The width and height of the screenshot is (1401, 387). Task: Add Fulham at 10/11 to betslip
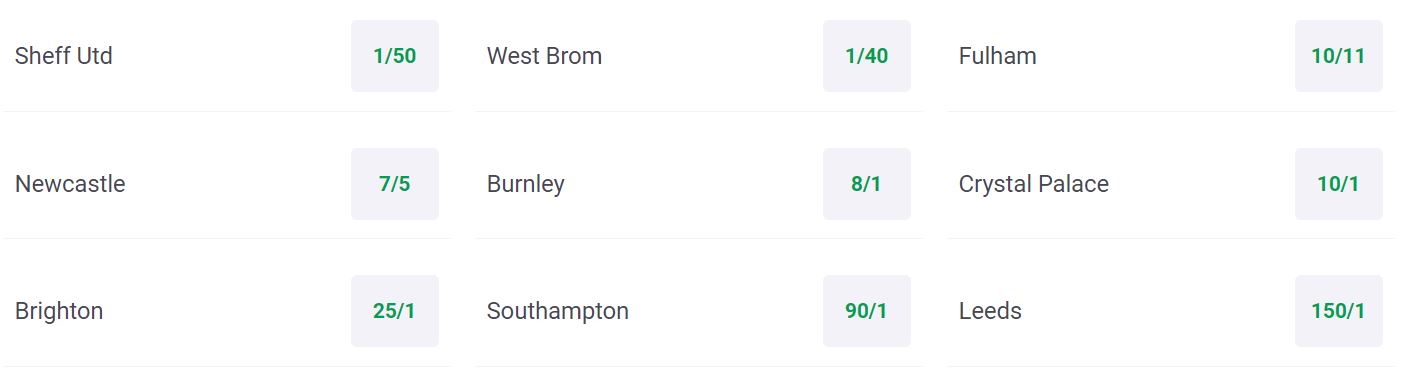pos(1339,56)
